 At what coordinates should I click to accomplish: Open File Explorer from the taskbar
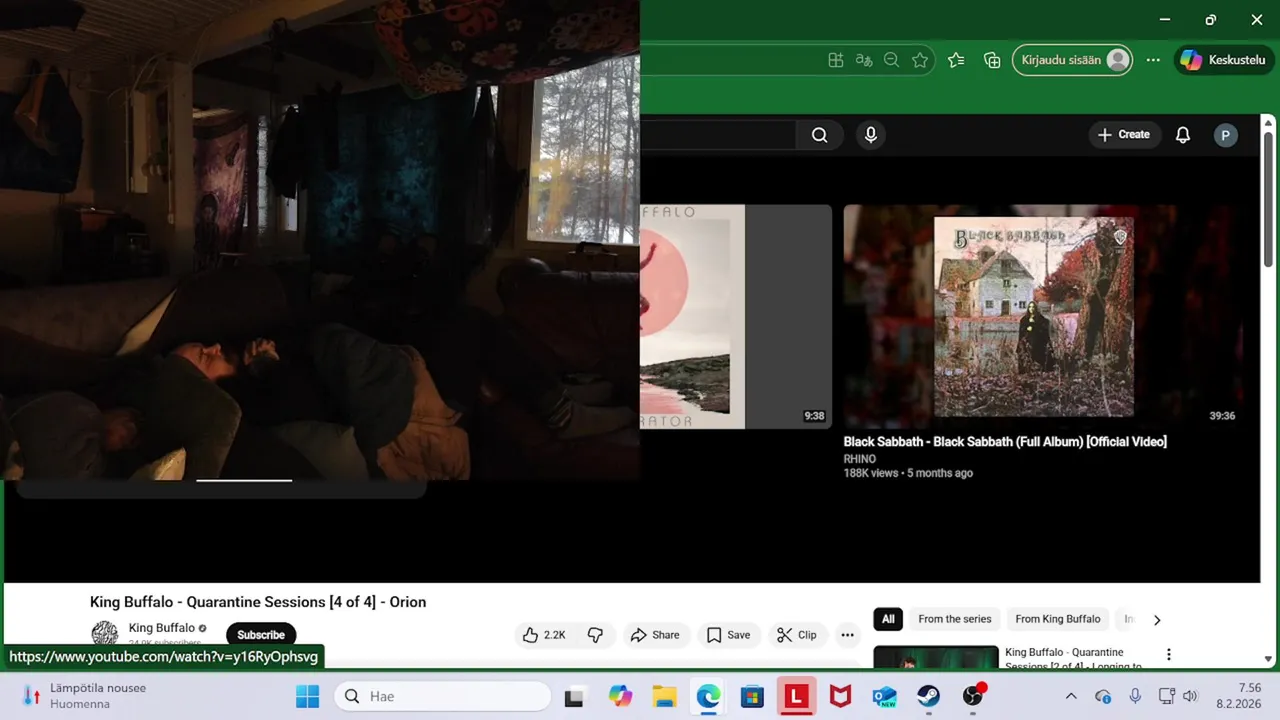[664, 696]
